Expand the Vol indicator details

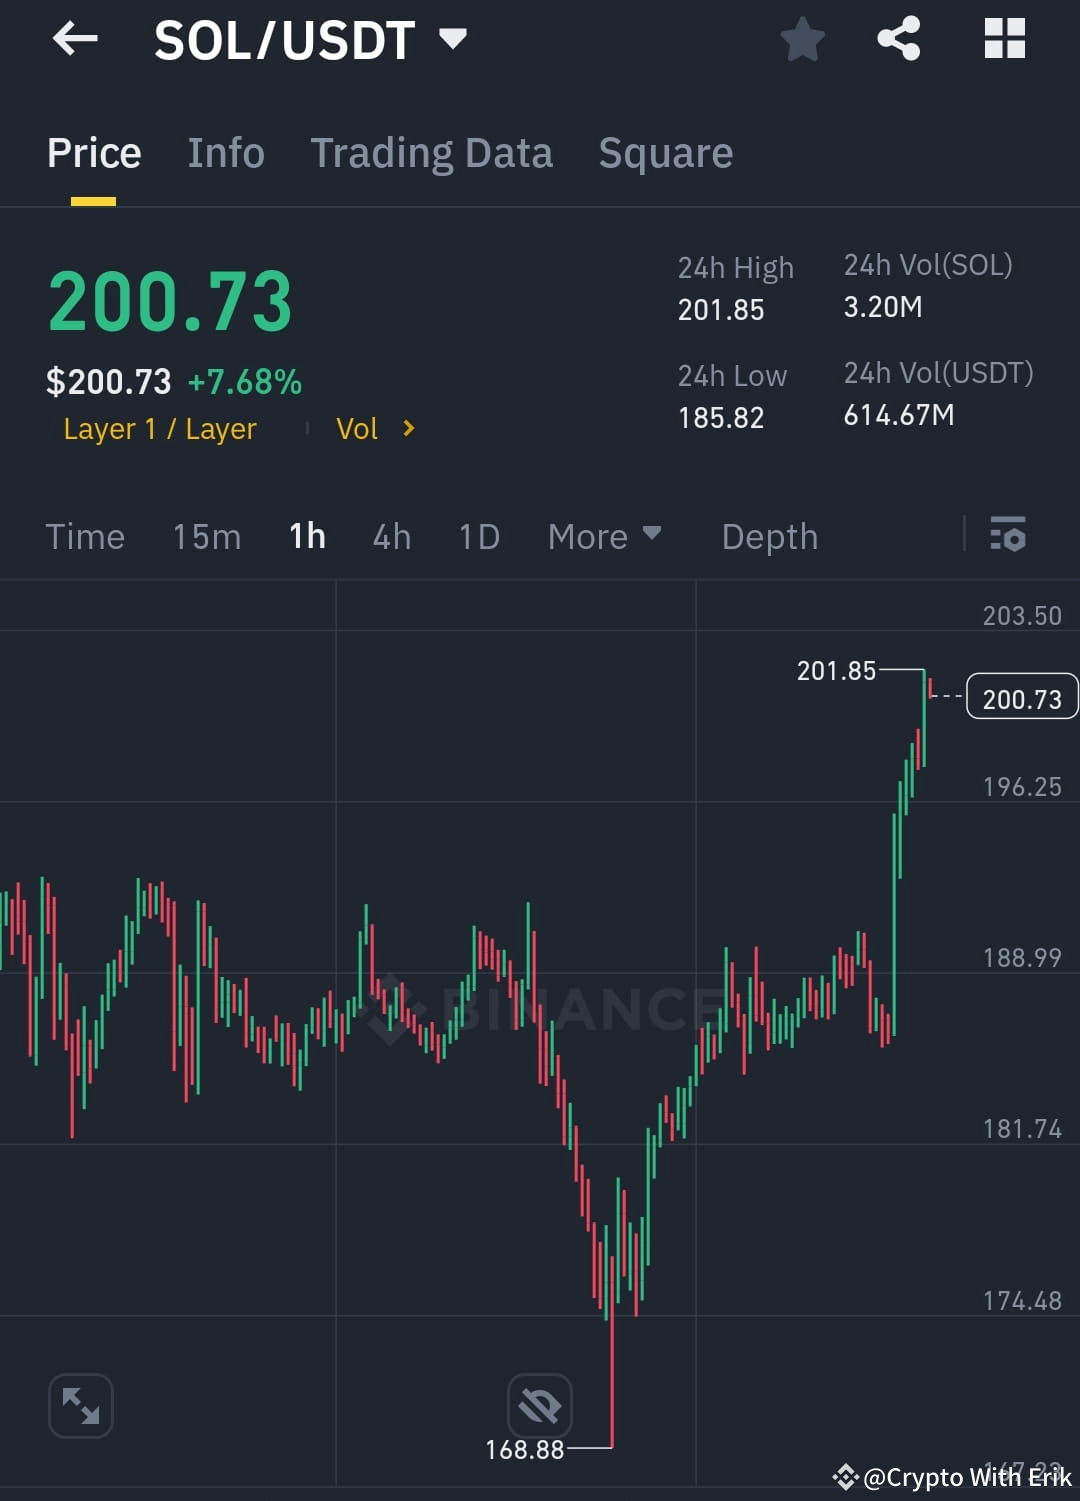[x=376, y=428]
